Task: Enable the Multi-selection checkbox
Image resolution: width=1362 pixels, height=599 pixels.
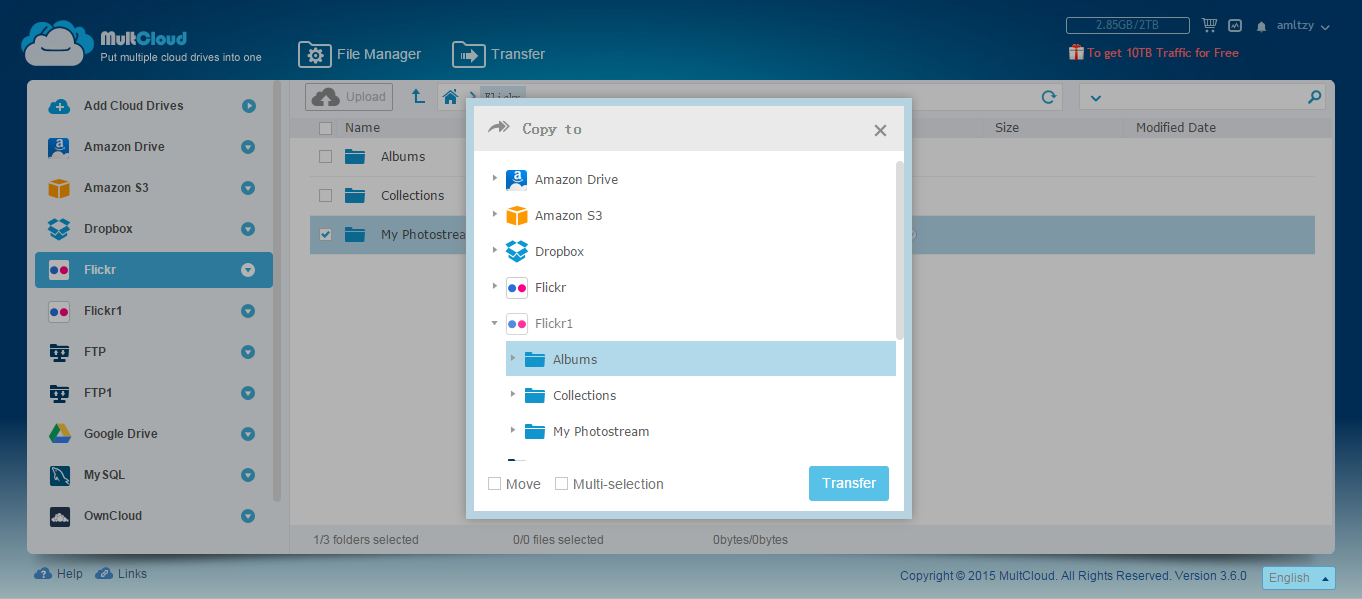Action: 562,484
